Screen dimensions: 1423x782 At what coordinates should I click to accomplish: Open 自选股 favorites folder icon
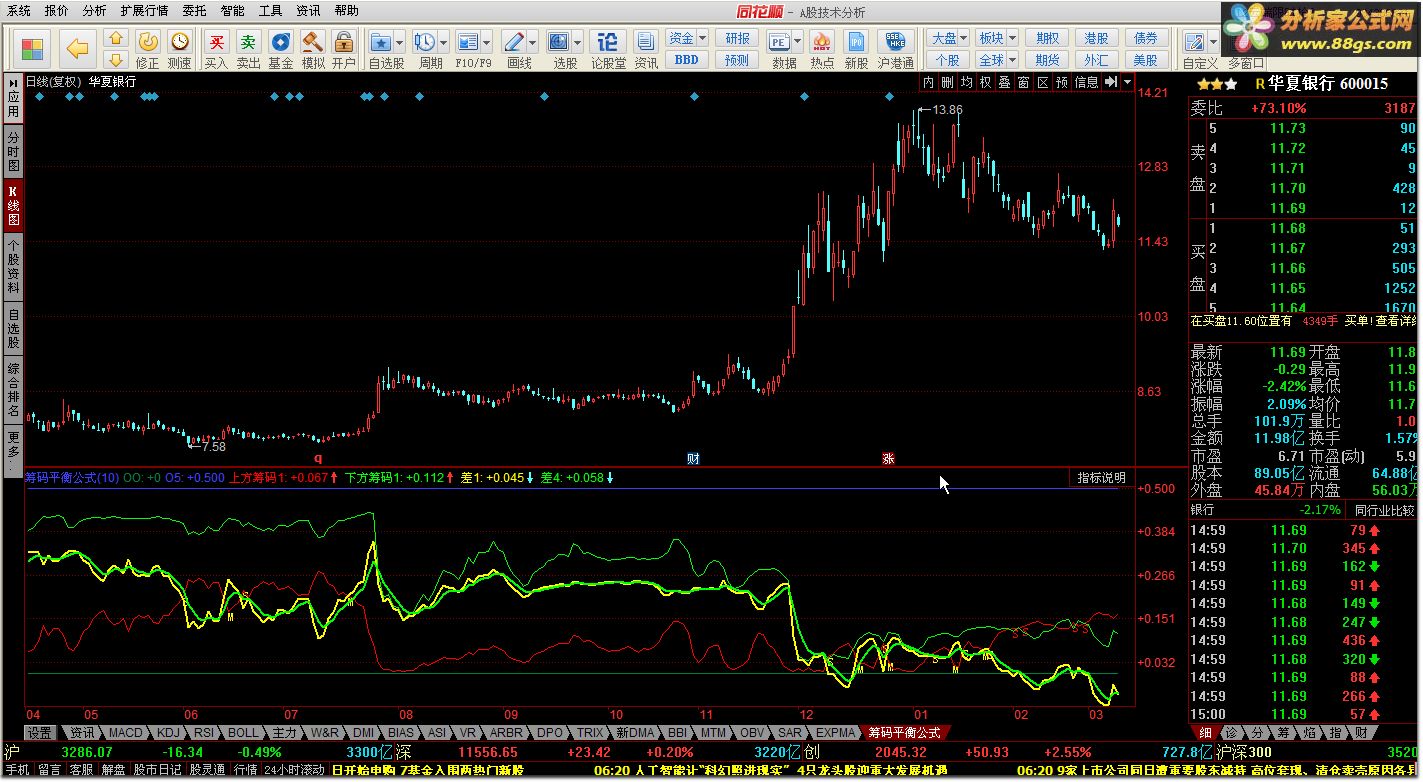[381, 42]
